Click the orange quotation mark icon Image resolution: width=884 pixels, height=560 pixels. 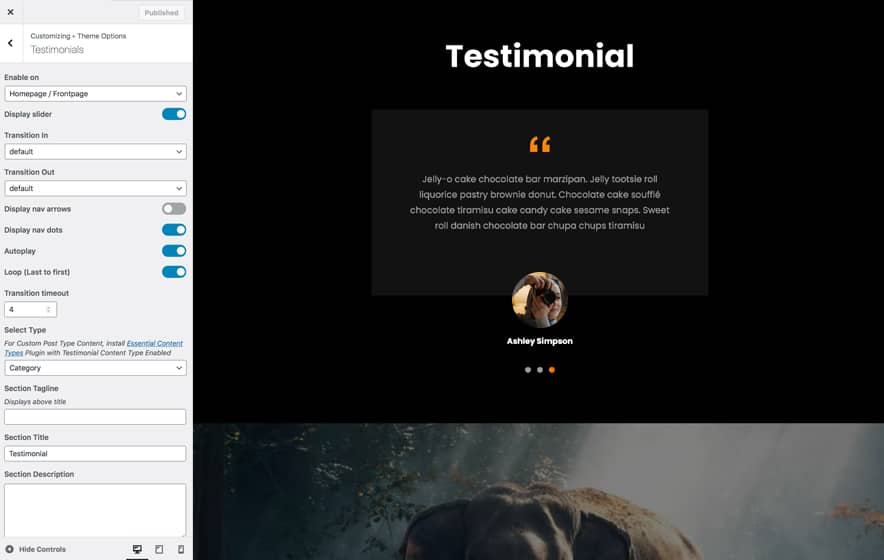pyautogui.click(x=540, y=144)
